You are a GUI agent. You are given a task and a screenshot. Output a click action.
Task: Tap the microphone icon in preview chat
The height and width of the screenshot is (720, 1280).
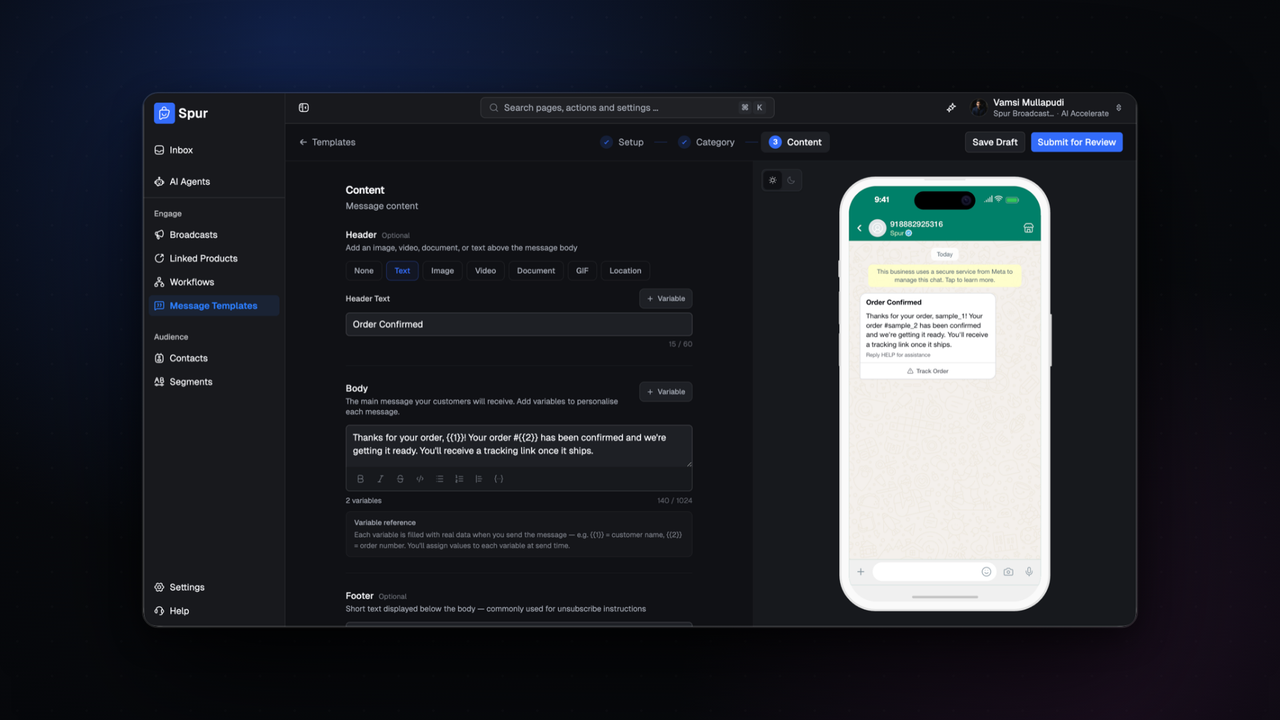point(1029,572)
